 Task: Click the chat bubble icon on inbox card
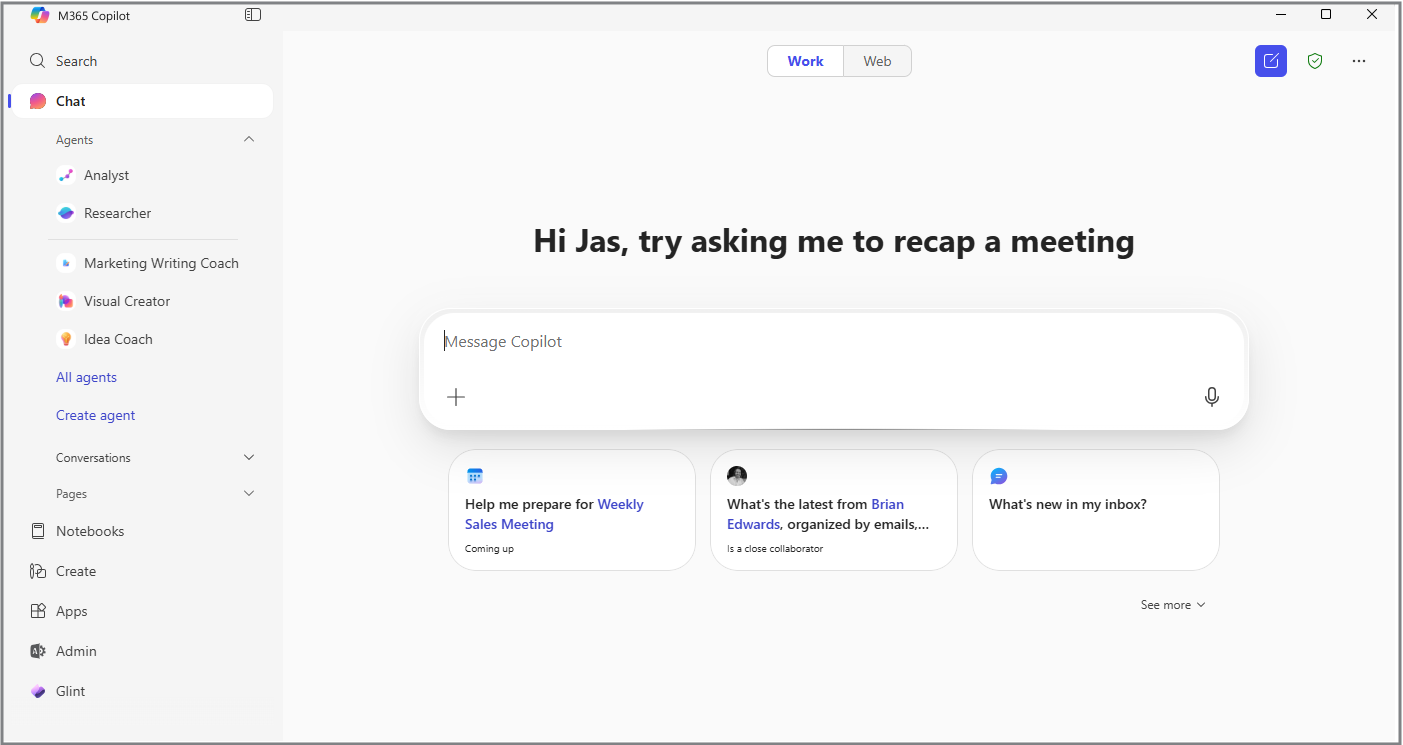point(998,476)
